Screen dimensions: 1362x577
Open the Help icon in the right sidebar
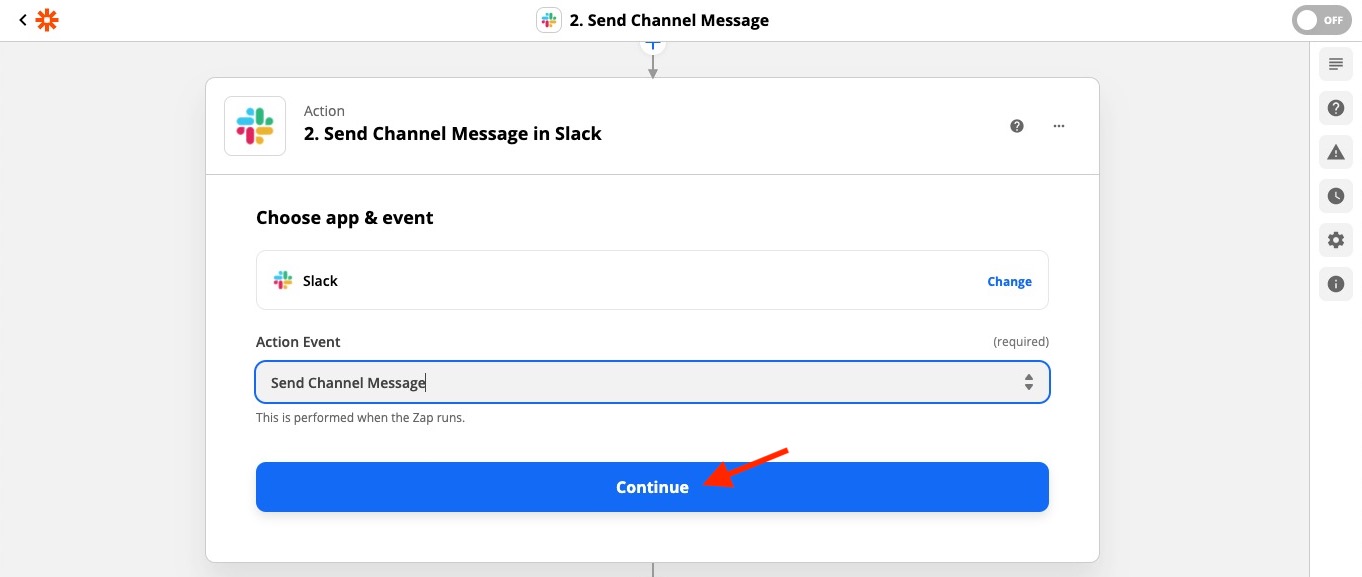click(1335, 108)
